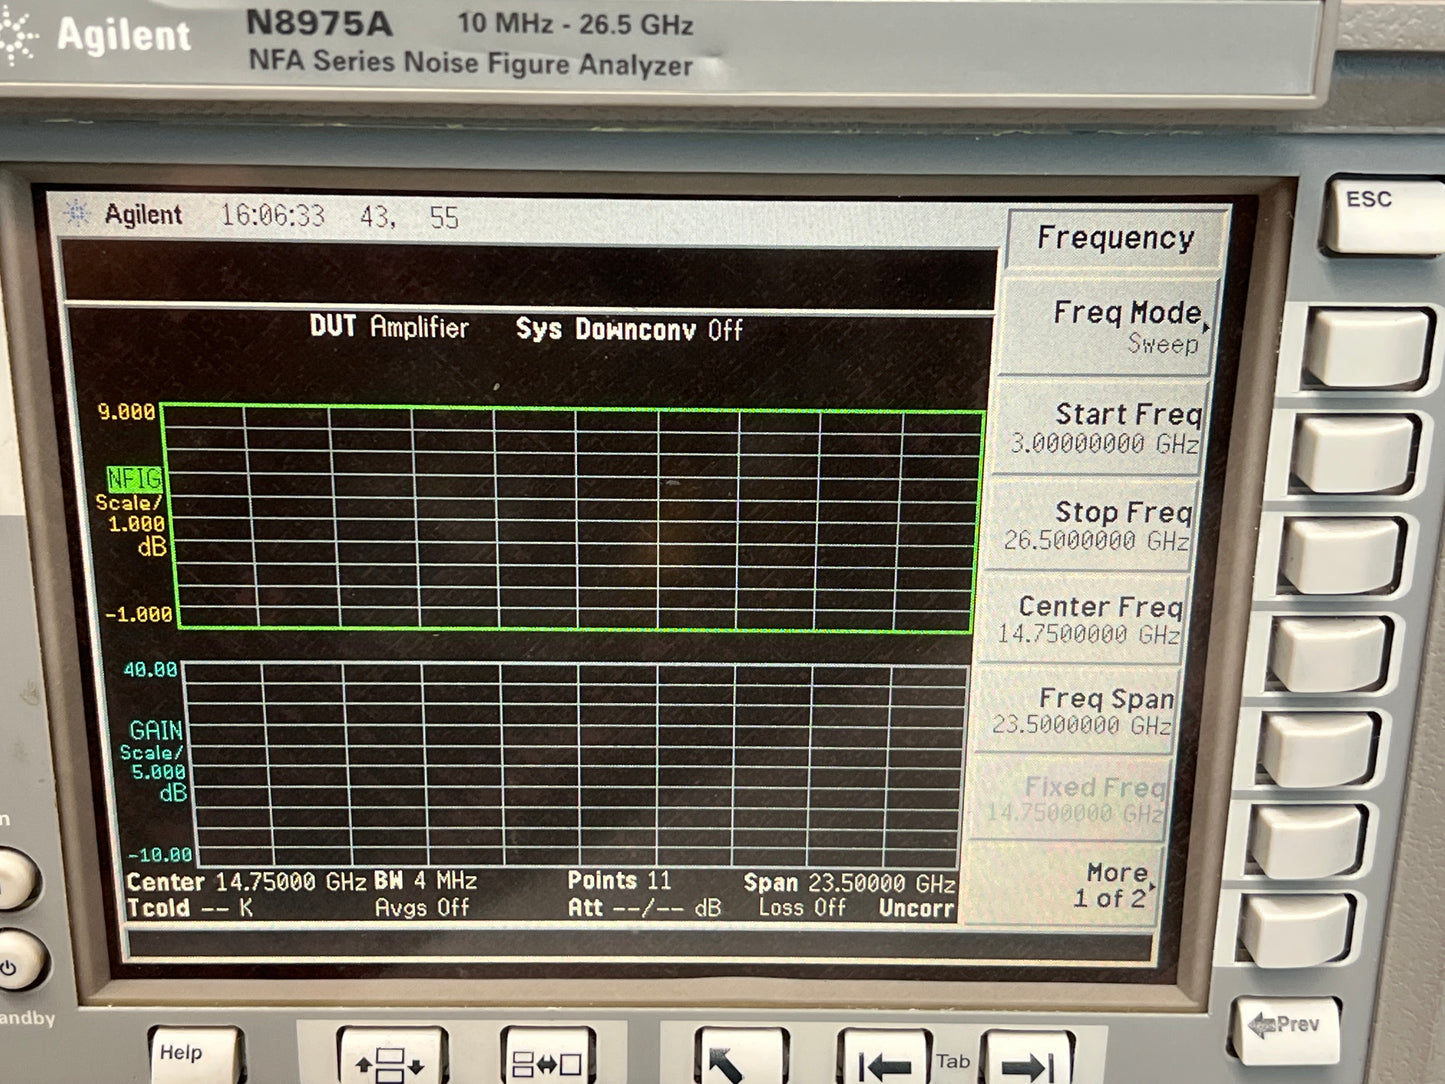The height and width of the screenshot is (1084, 1445).
Task: Select the GAIN graph label
Action: point(156,731)
